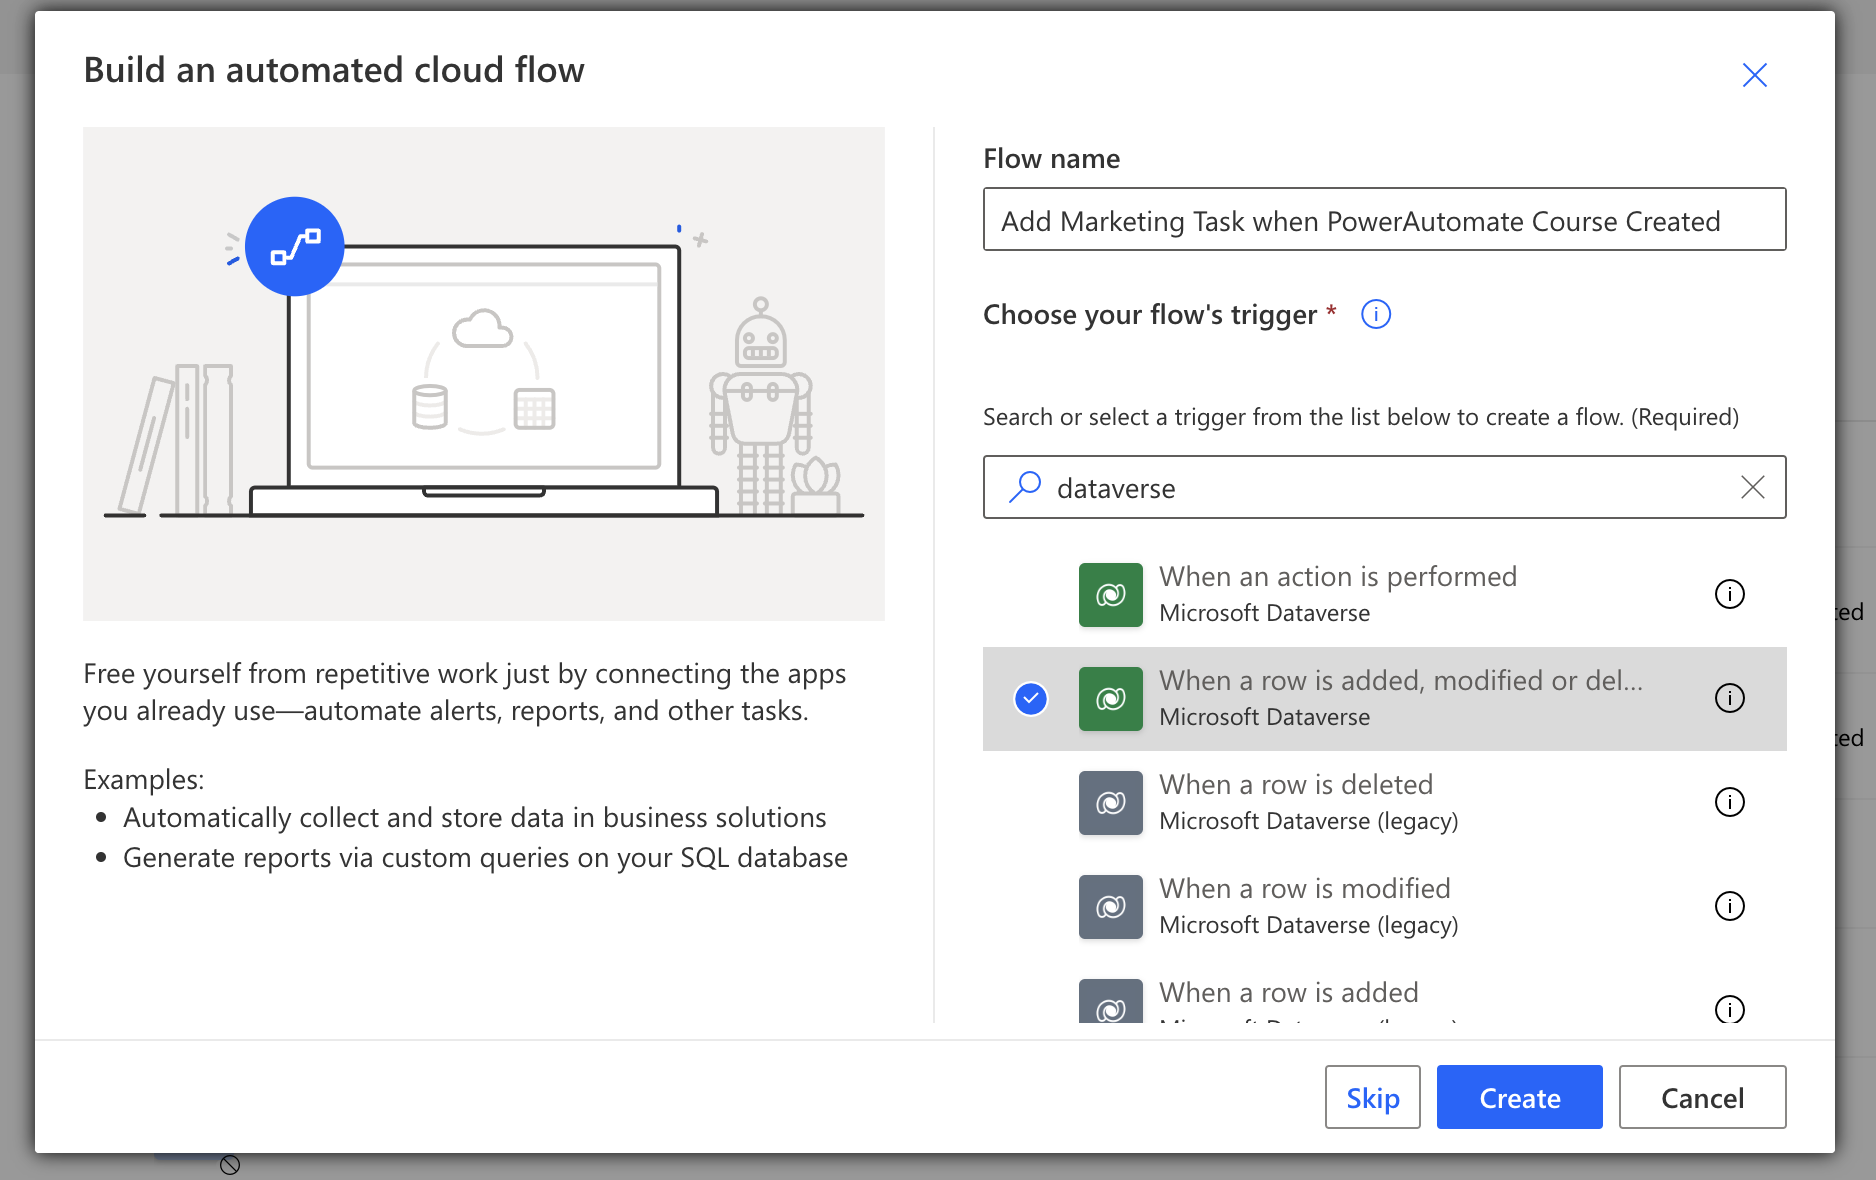Click info icon beside Choose your flow's trigger

pos(1376,315)
